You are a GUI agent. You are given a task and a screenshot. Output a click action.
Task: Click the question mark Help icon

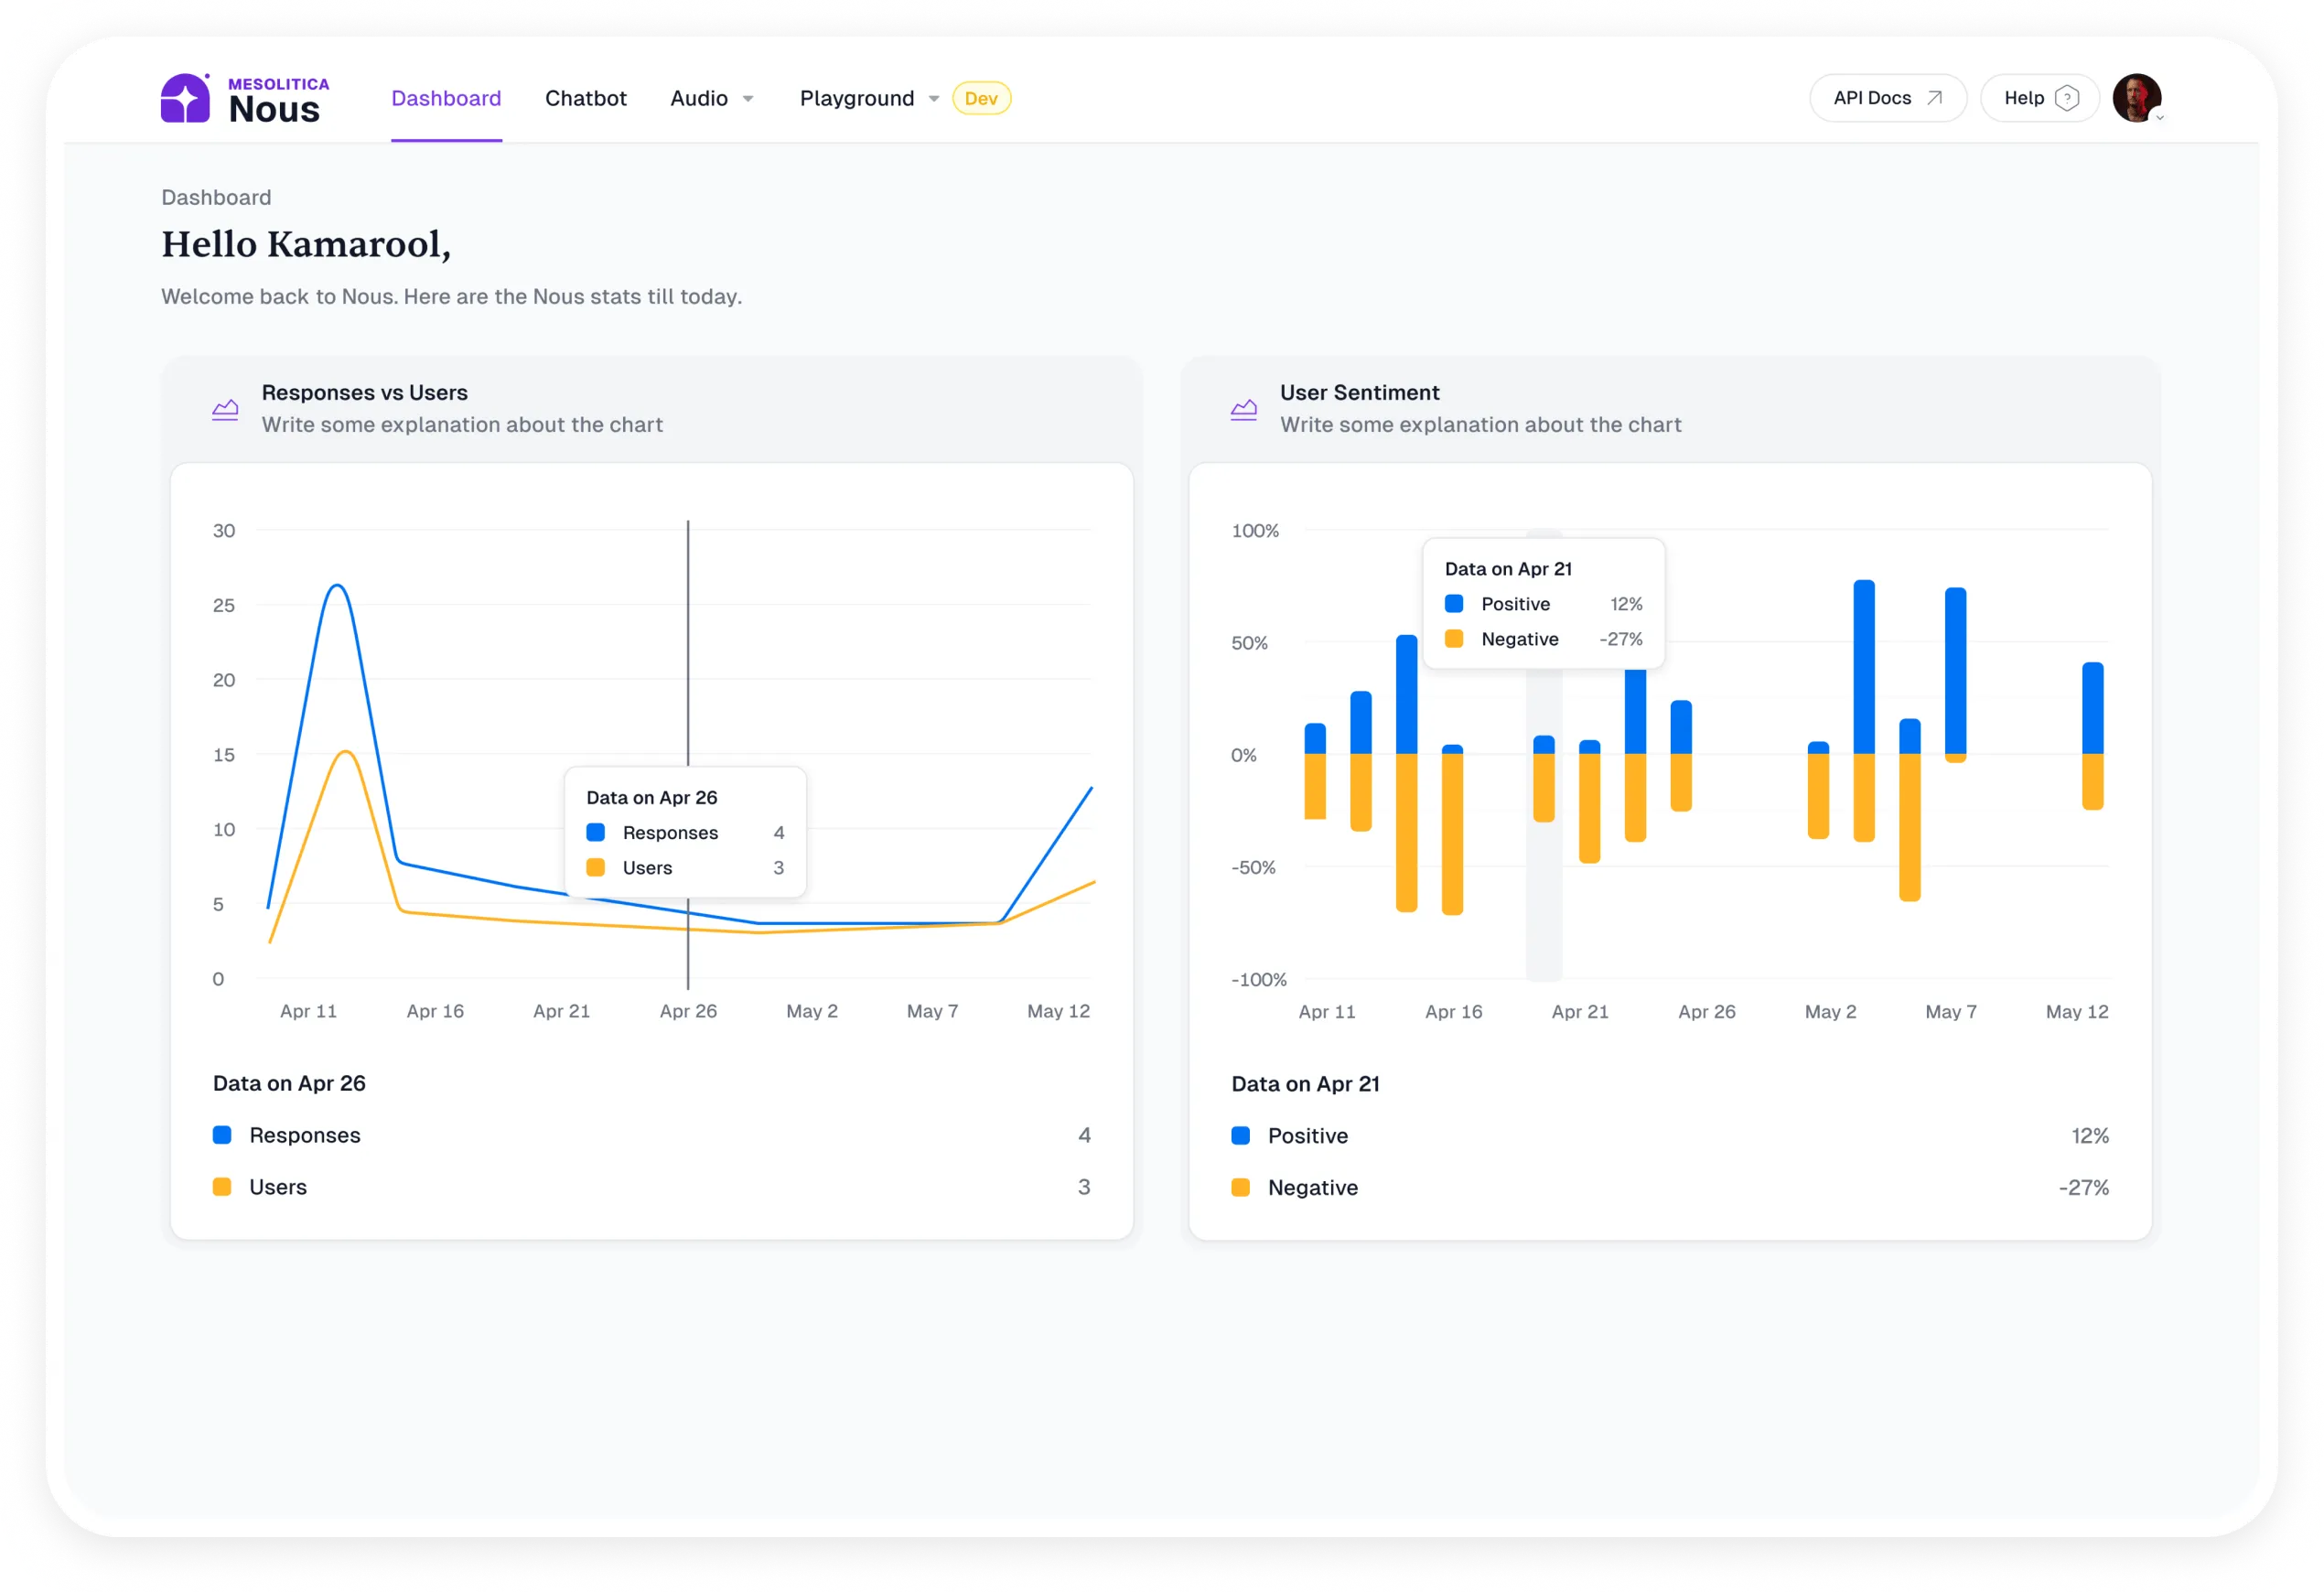coord(2066,98)
